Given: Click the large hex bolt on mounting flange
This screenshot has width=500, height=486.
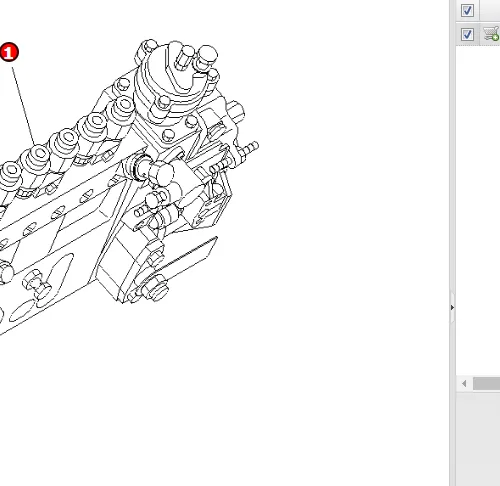Looking at the screenshot, I should point(154,289).
